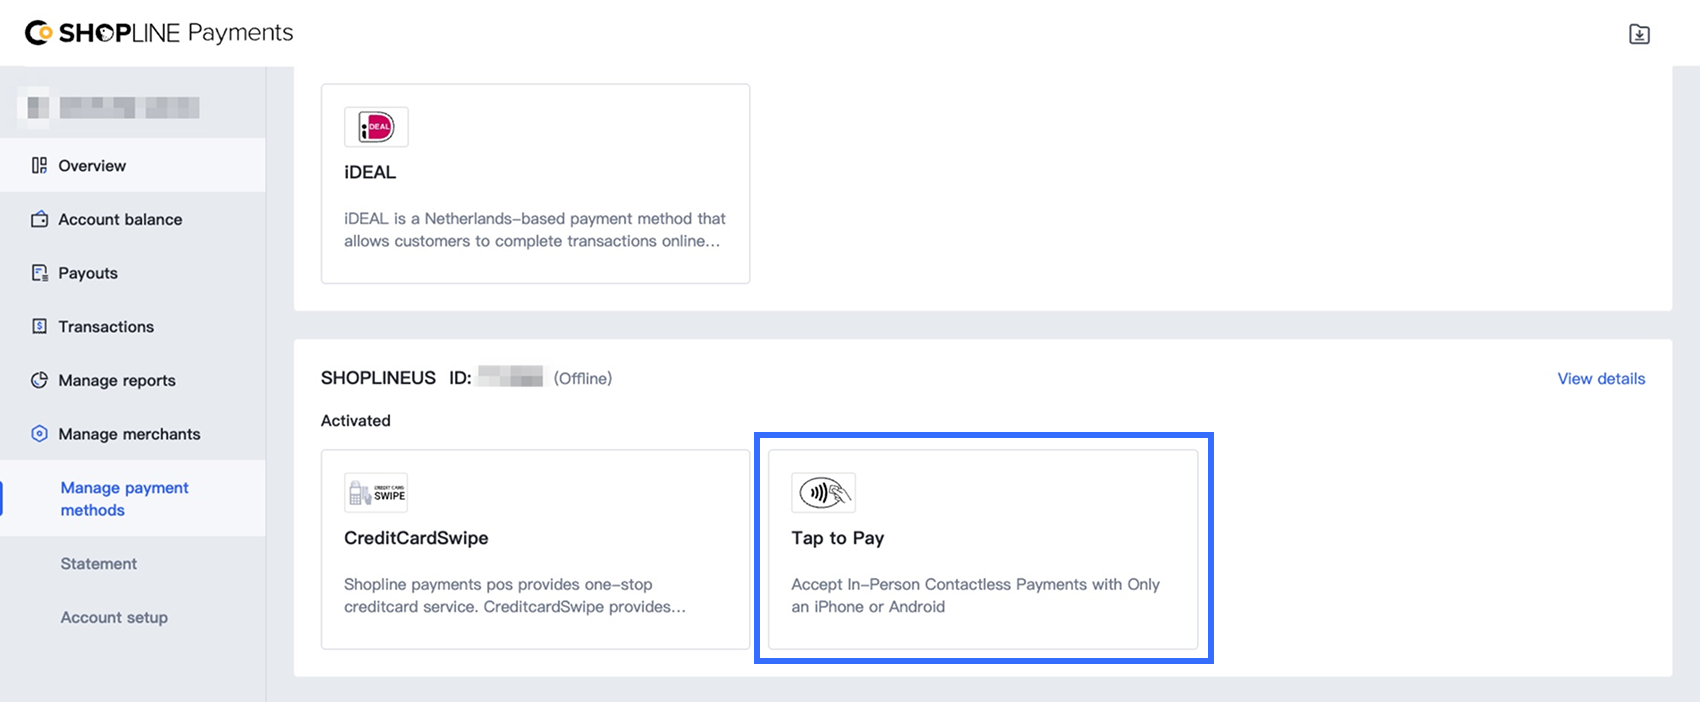Screen dimensions: 1700x702
Task: Click the download icon in top-right corner
Action: coord(1639,34)
